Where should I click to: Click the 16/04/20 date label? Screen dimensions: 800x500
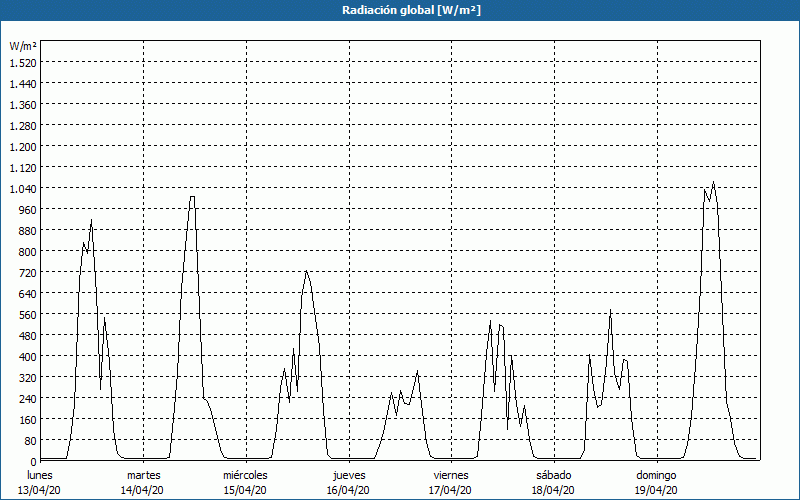click(348, 490)
